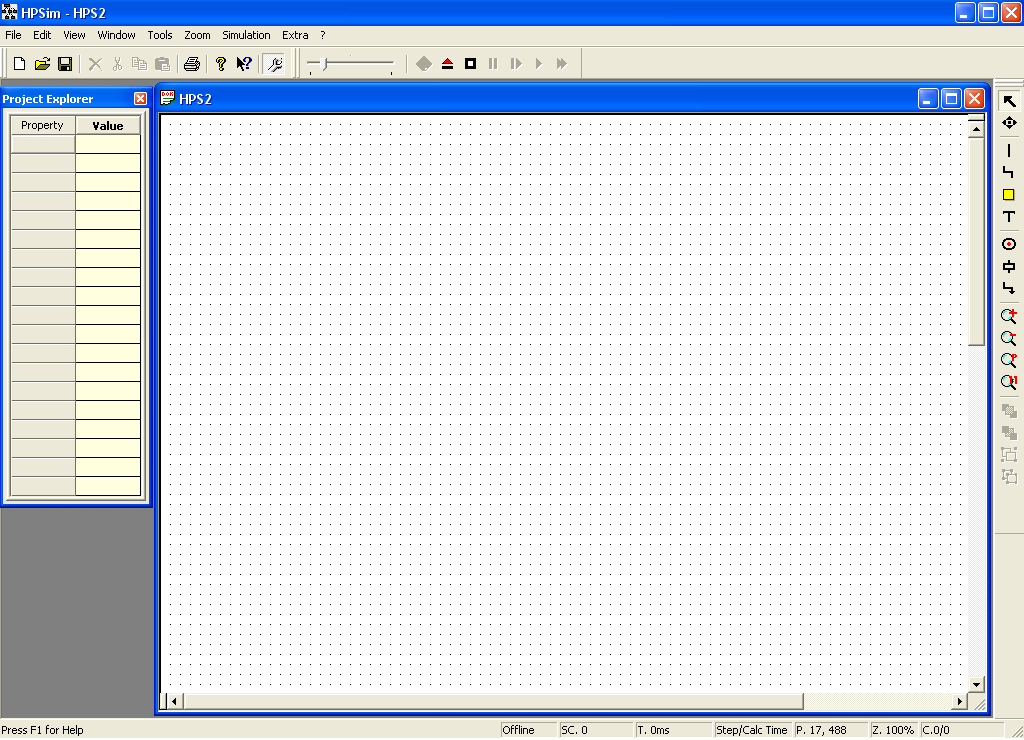Click the delete X toolbar icon

tap(95, 63)
